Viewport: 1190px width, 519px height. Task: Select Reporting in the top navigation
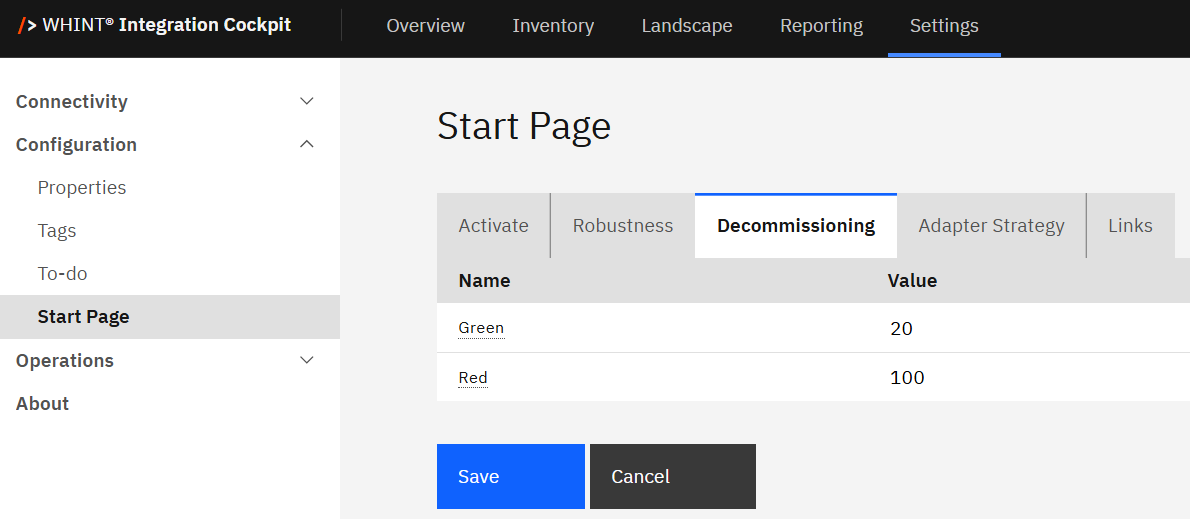pyautogui.click(x=821, y=26)
